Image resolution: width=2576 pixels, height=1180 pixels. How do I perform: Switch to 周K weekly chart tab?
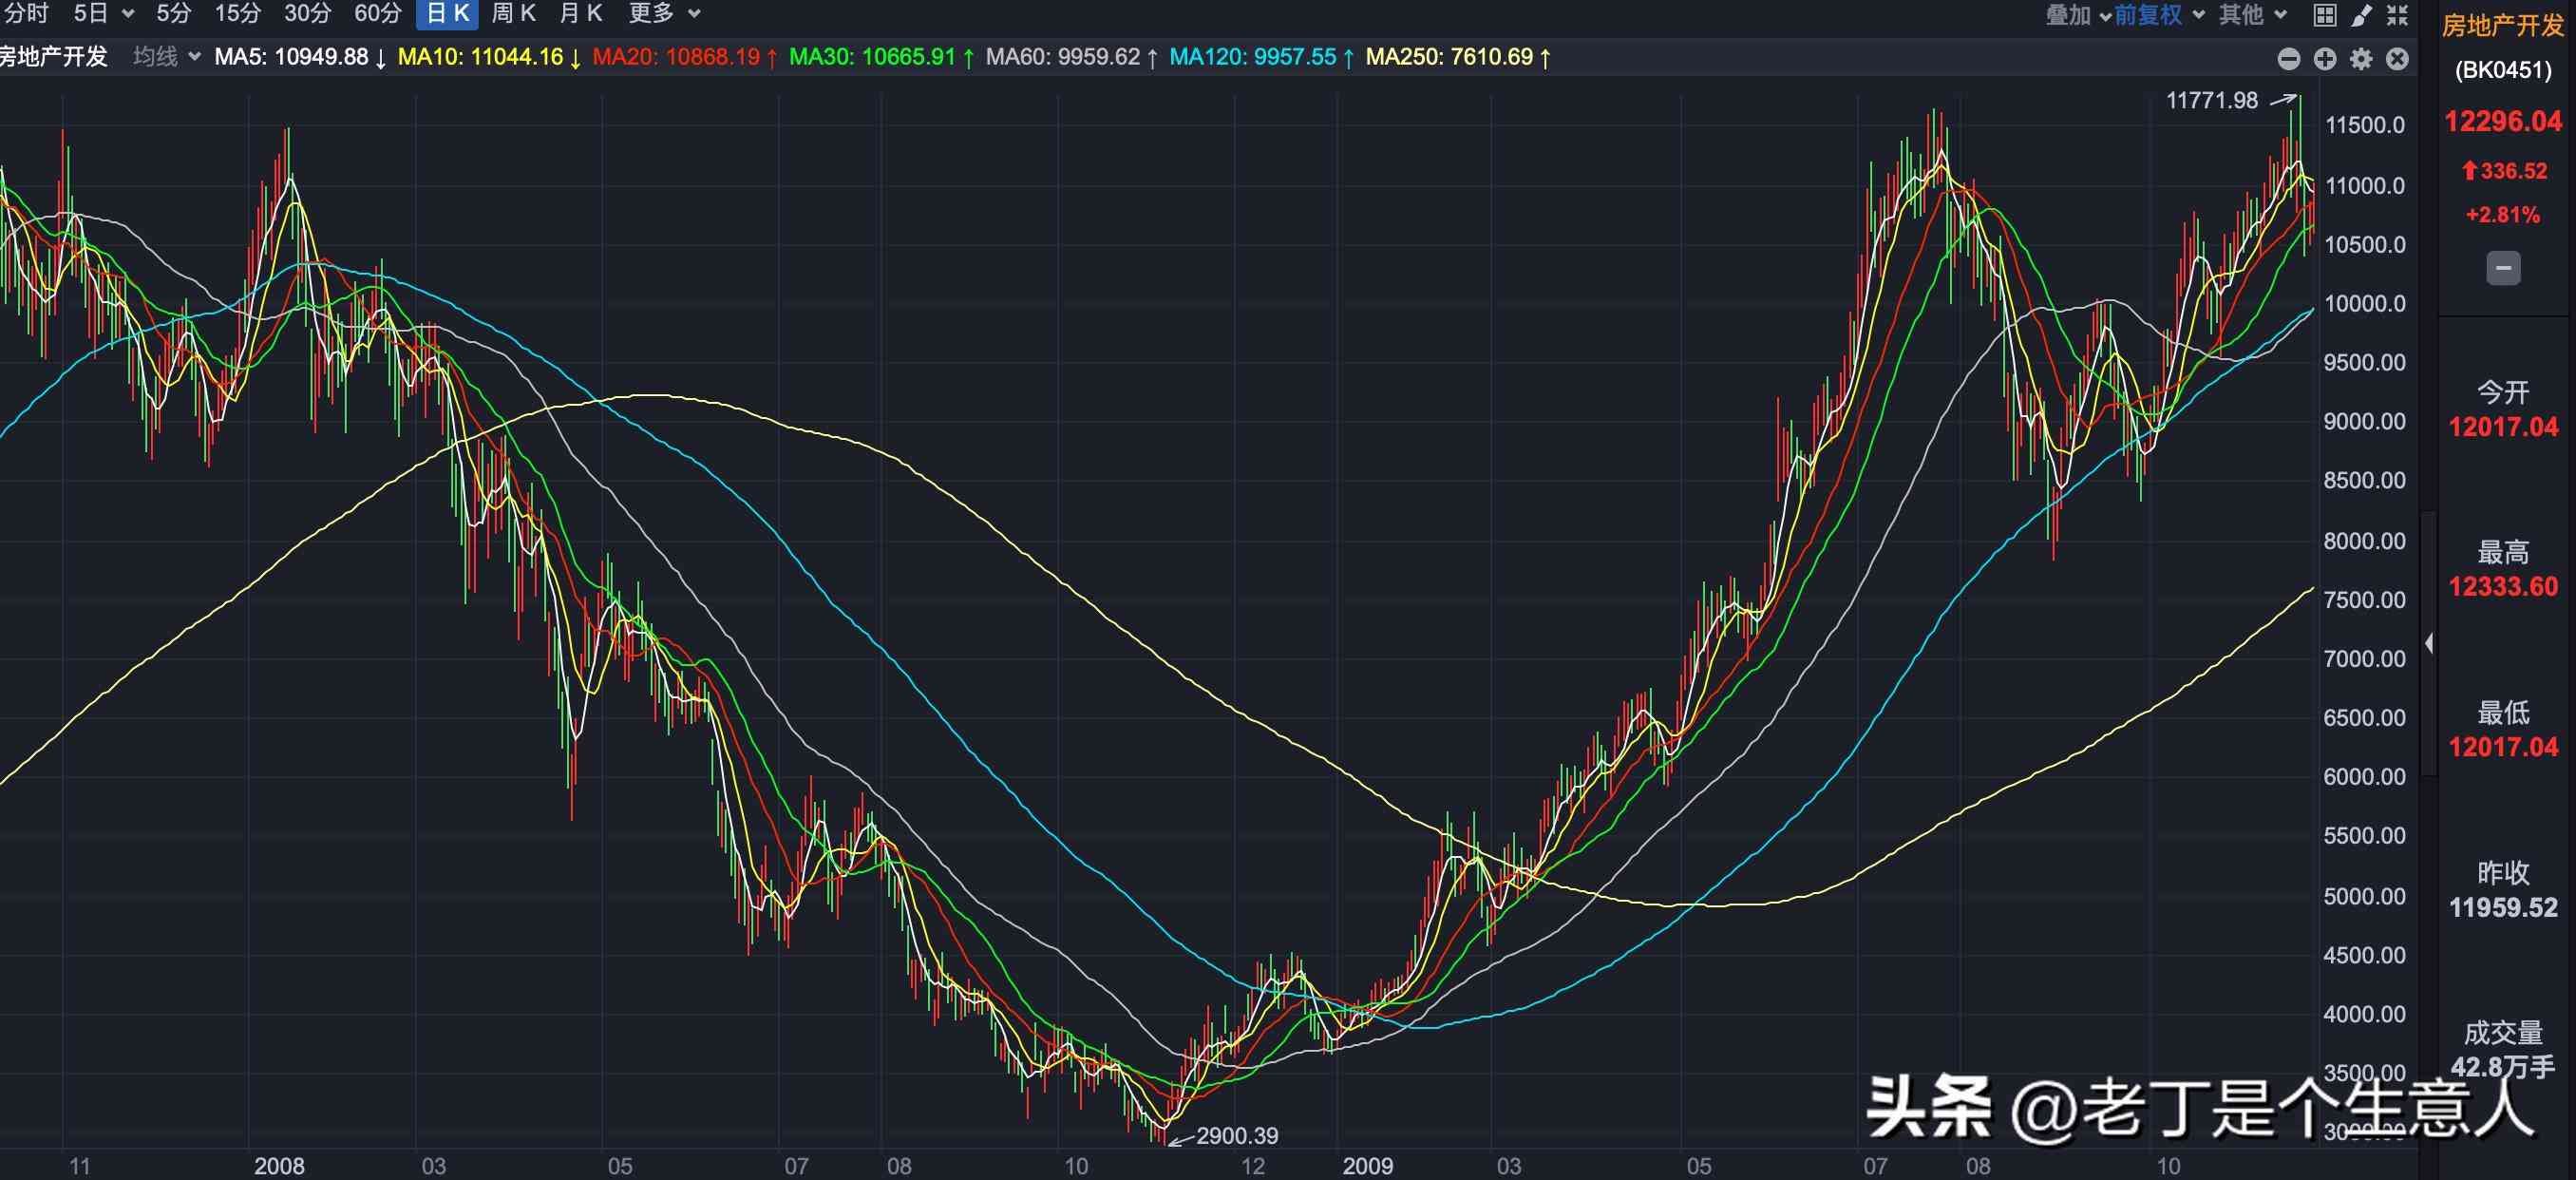pos(514,14)
